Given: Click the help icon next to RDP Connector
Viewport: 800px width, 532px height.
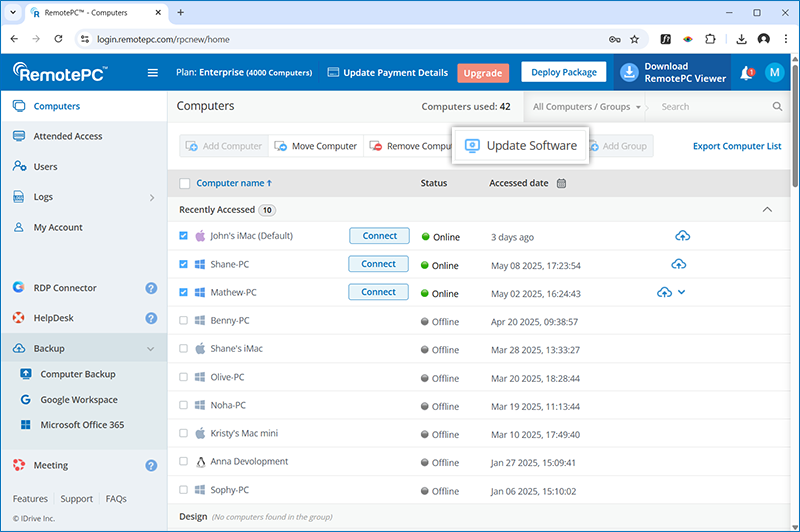Looking at the screenshot, I should (x=151, y=288).
